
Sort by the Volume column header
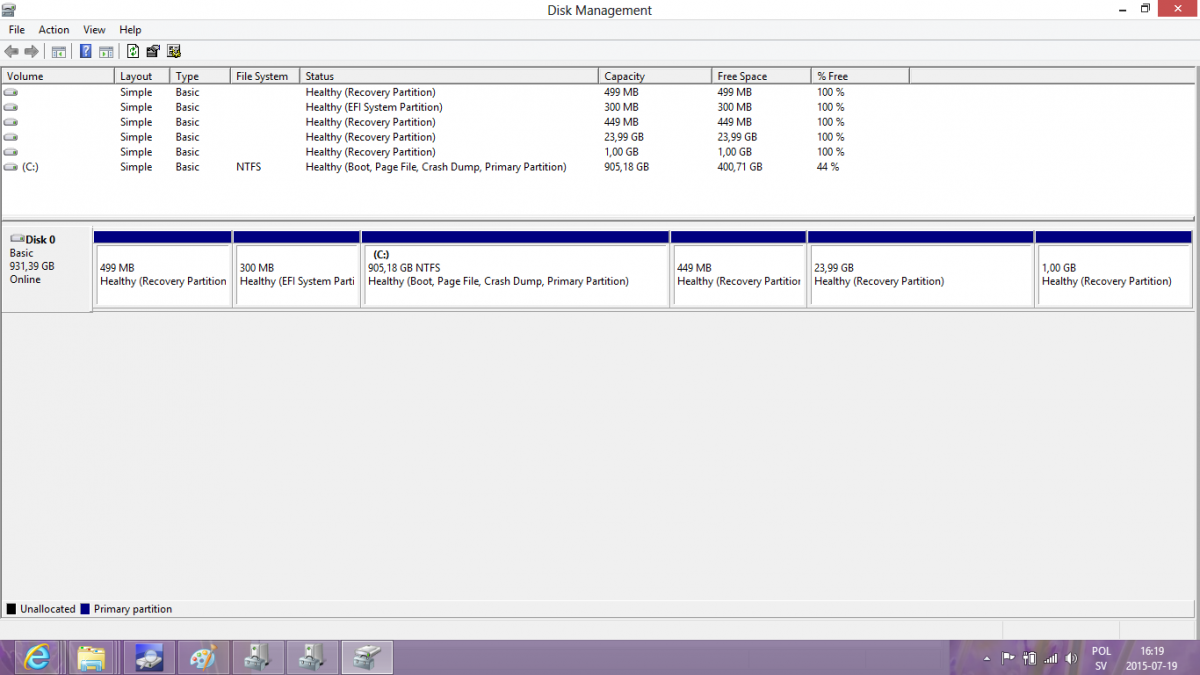click(58, 76)
